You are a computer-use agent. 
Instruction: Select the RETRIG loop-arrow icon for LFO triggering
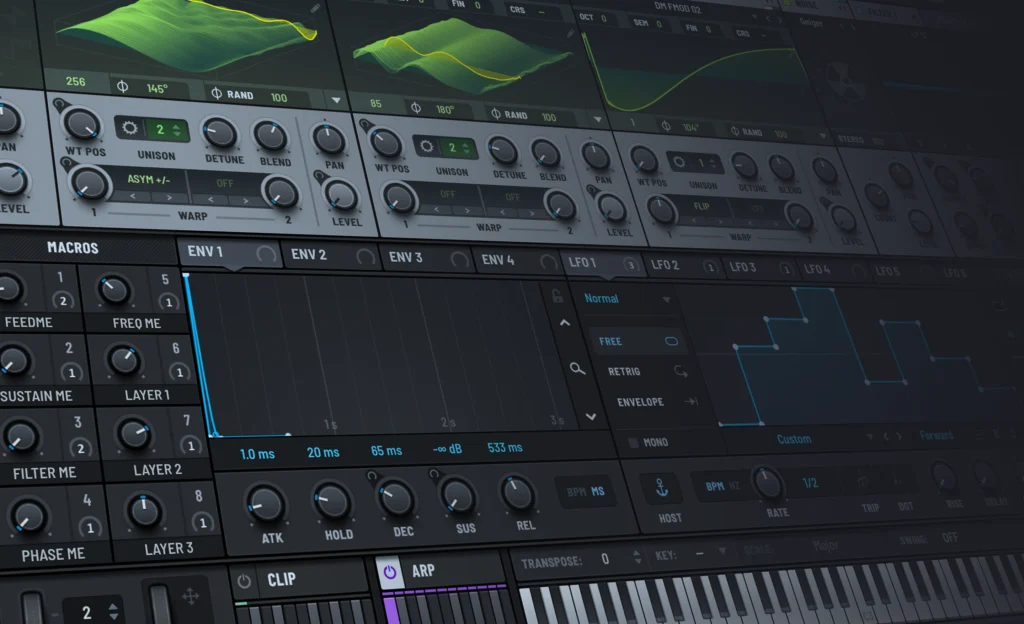click(681, 372)
